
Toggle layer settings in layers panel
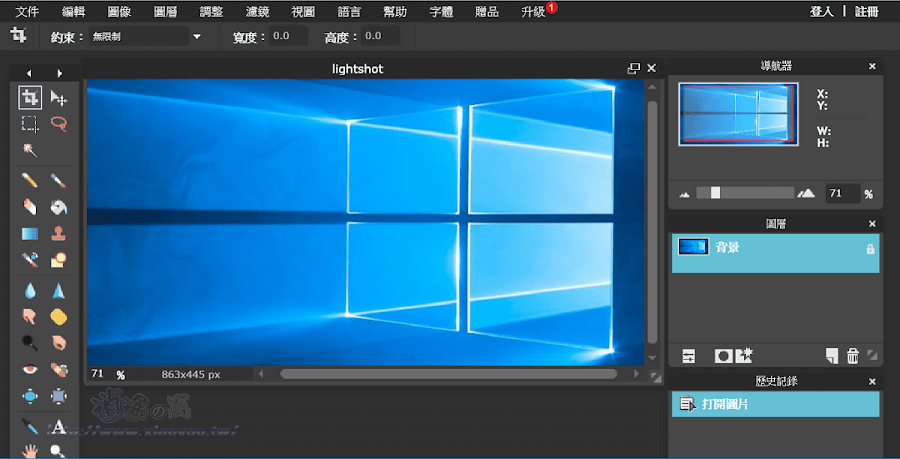pos(689,356)
